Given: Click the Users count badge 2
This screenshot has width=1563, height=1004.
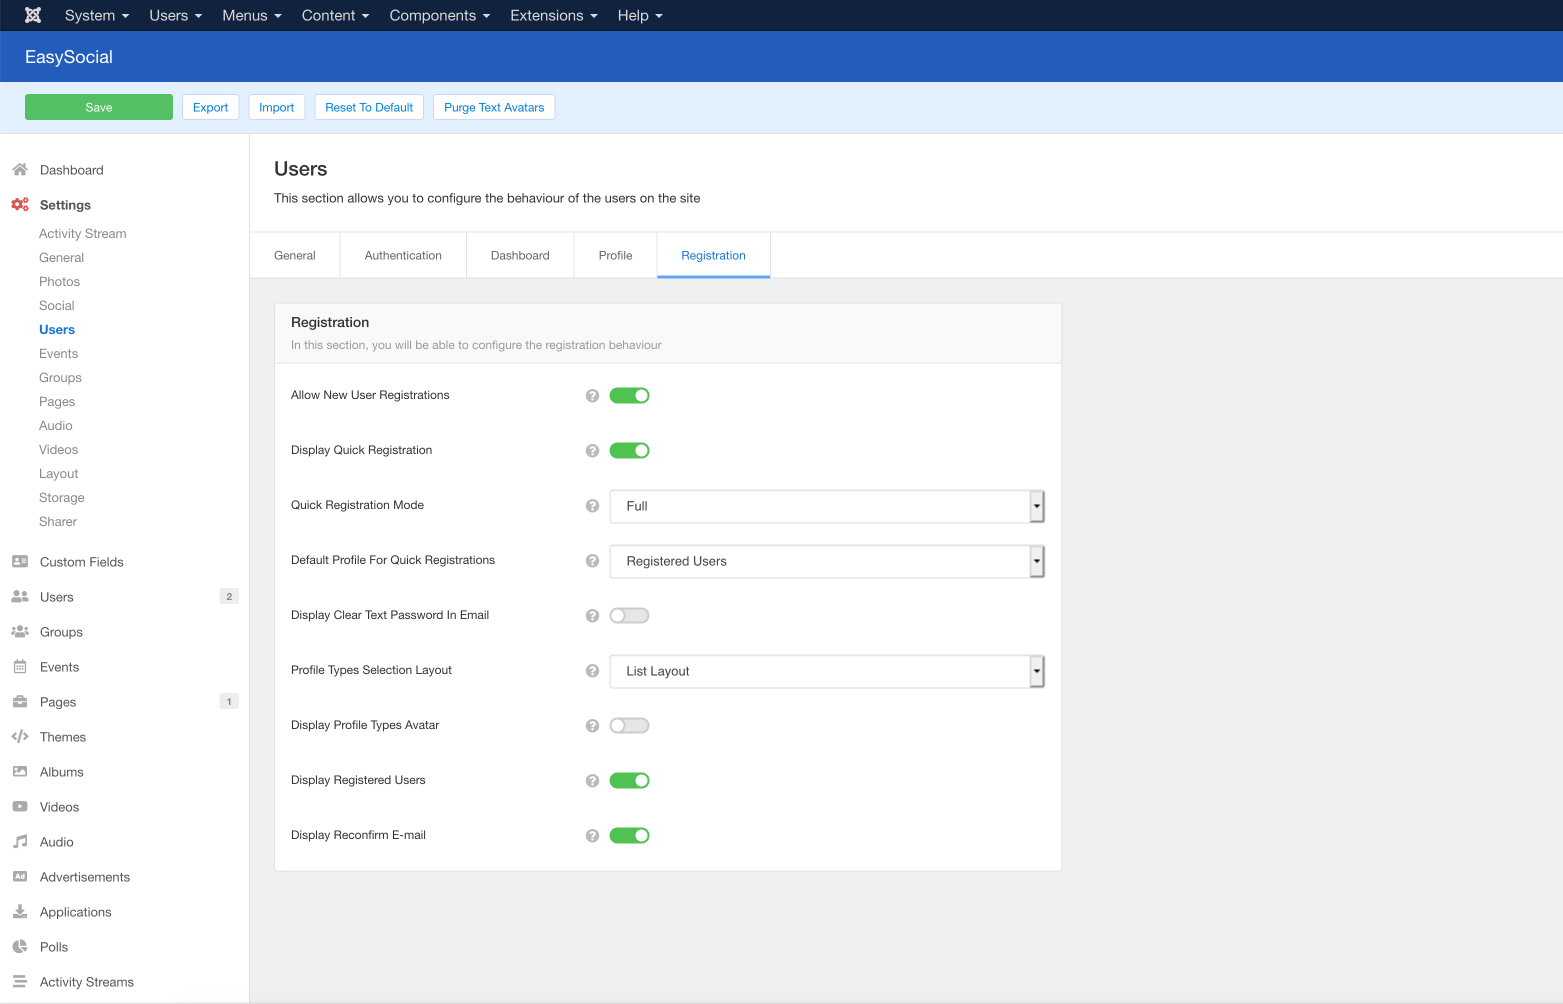Looking at the screenshot, I should point(229,597).
